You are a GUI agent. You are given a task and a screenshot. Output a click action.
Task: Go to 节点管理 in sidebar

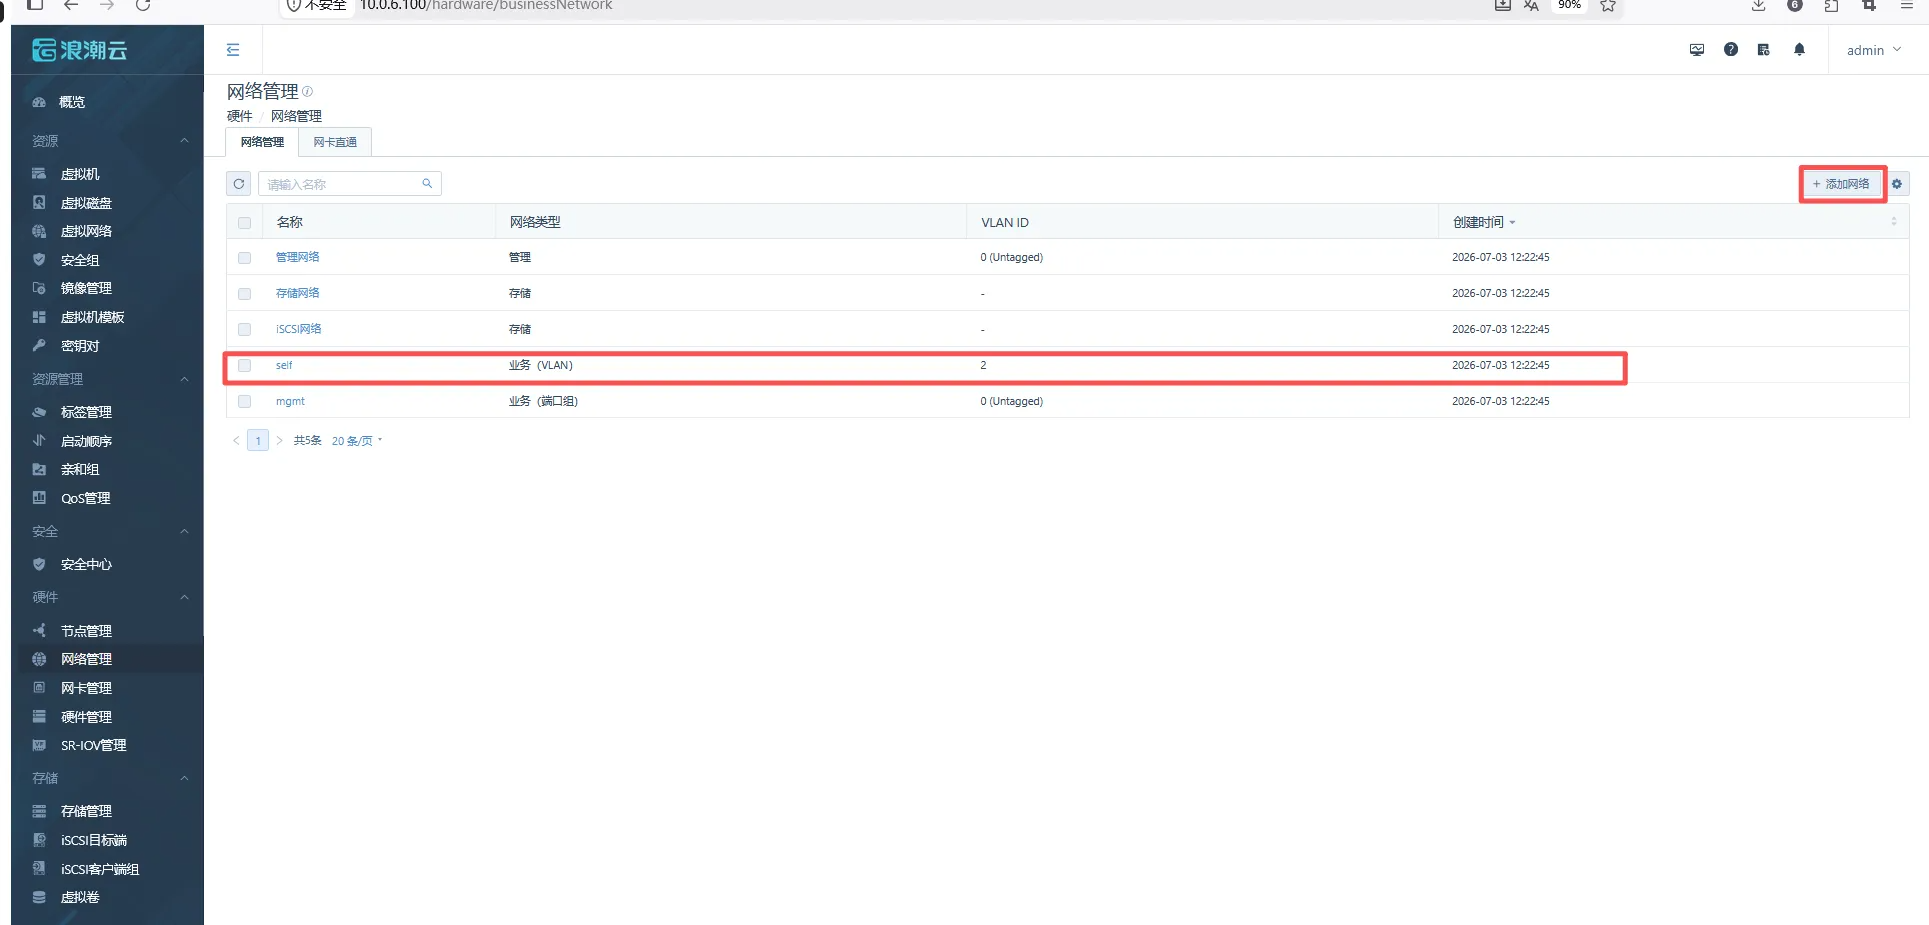[86, 631]
